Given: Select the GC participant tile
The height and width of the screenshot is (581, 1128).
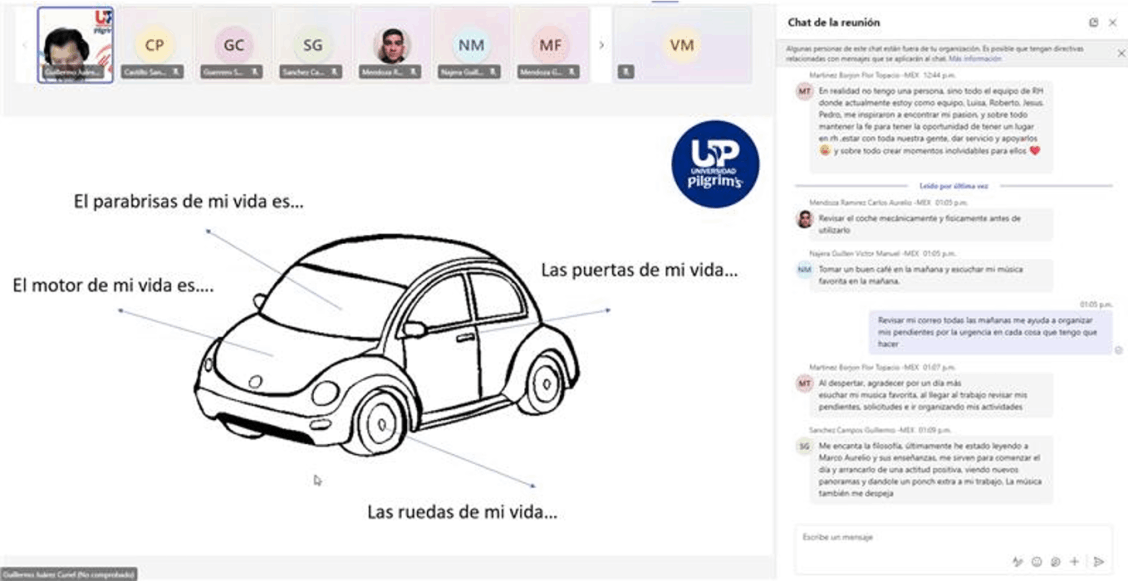Looking at the screenshot, I should 234,45.
